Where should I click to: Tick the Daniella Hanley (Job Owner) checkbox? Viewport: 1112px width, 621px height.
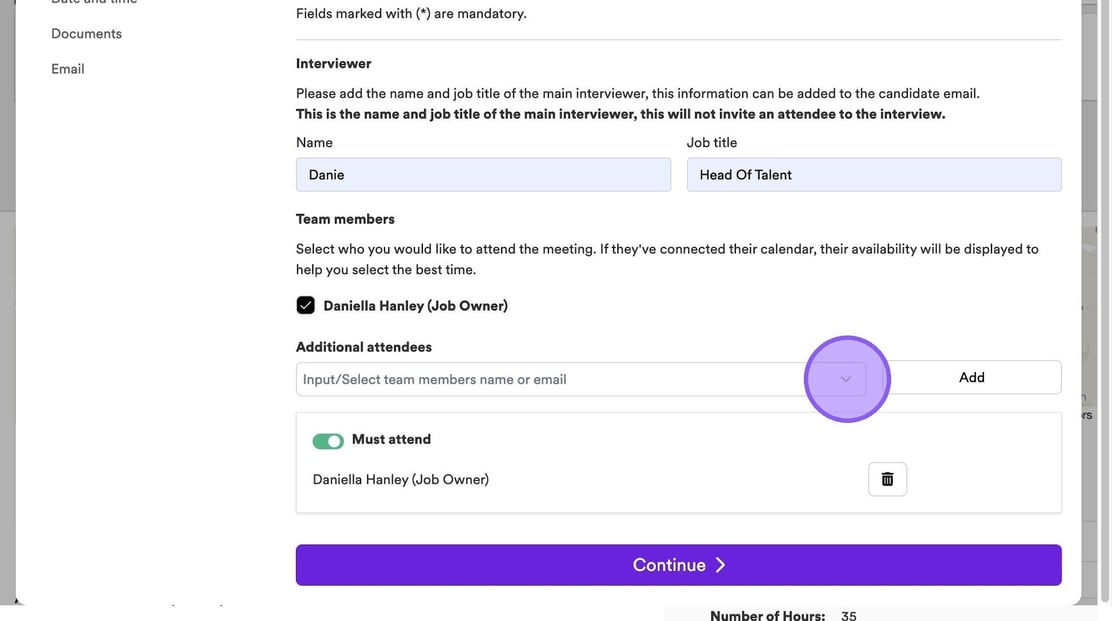306,306
